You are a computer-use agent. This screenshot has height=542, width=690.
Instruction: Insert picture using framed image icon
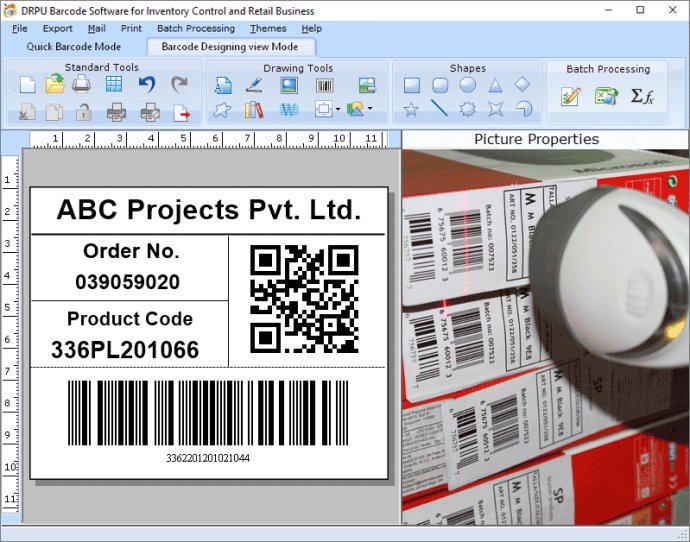pos(289,85)
